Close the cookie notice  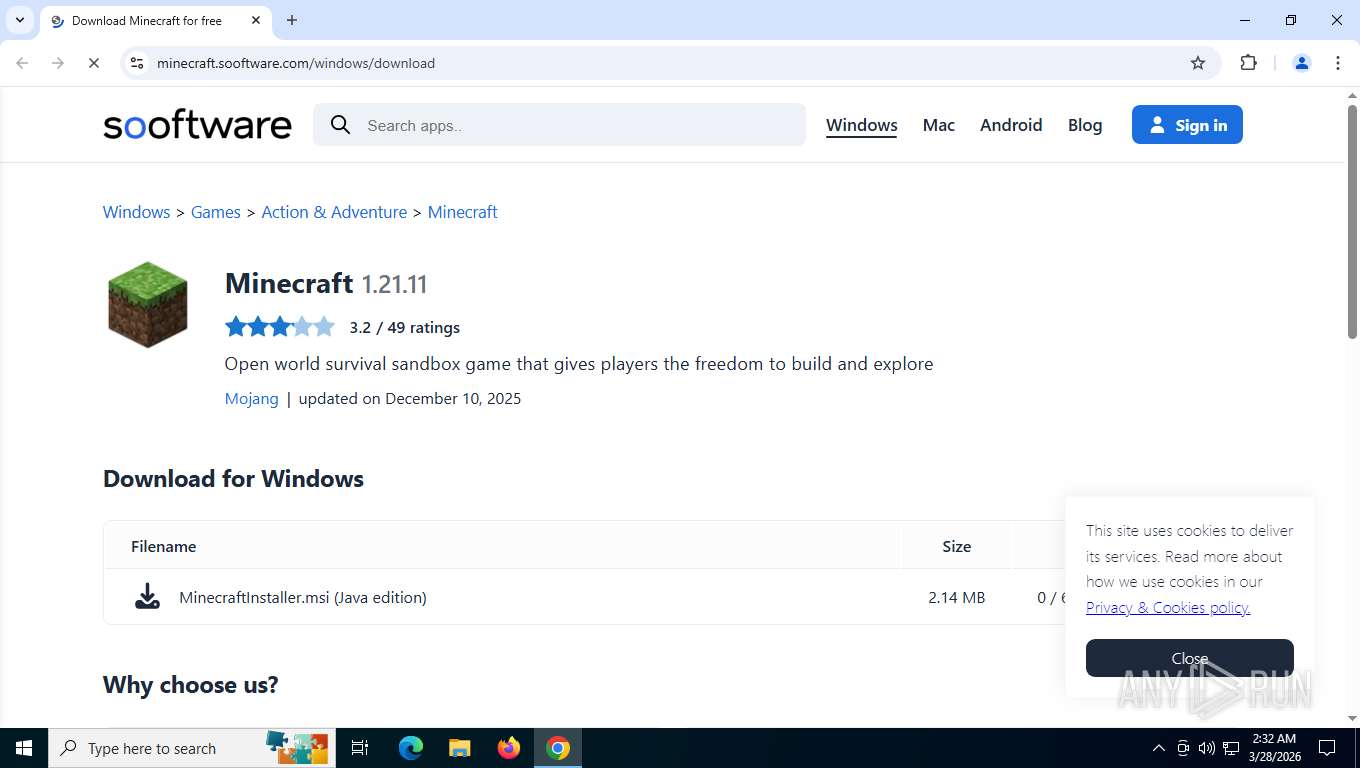1190,658
